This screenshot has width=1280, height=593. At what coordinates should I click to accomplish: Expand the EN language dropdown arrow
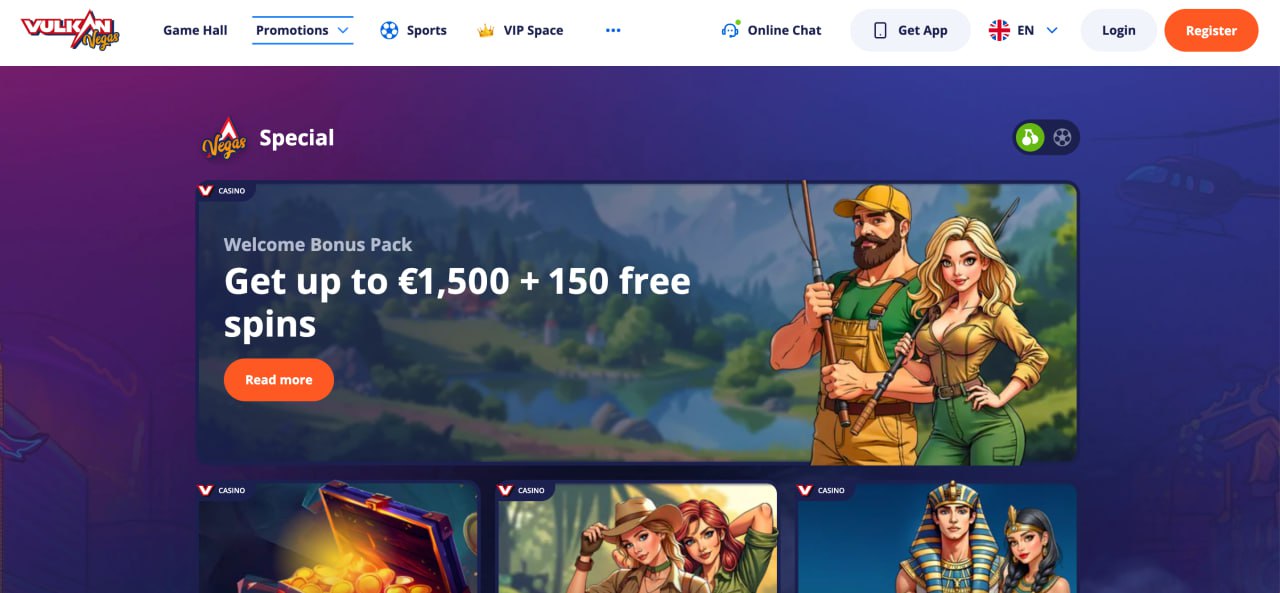(1052, 30)
